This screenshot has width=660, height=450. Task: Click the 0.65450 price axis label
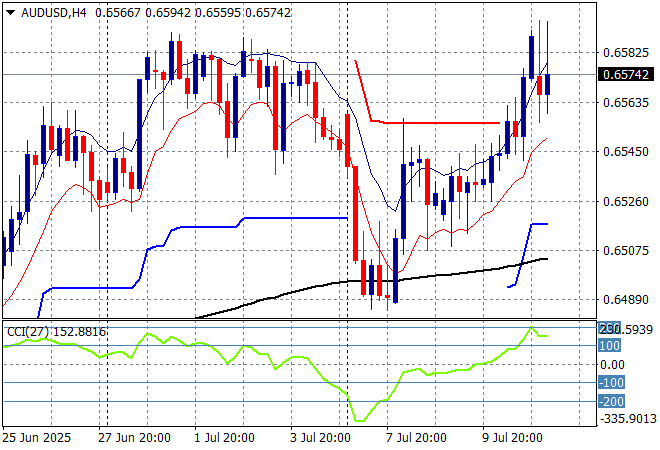click(x=627, y=151)
